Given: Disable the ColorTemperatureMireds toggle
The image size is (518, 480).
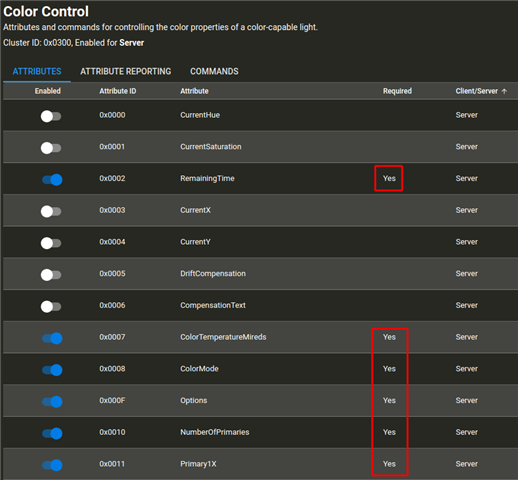Looking at the screenshot, I should [x=52, y=338].
